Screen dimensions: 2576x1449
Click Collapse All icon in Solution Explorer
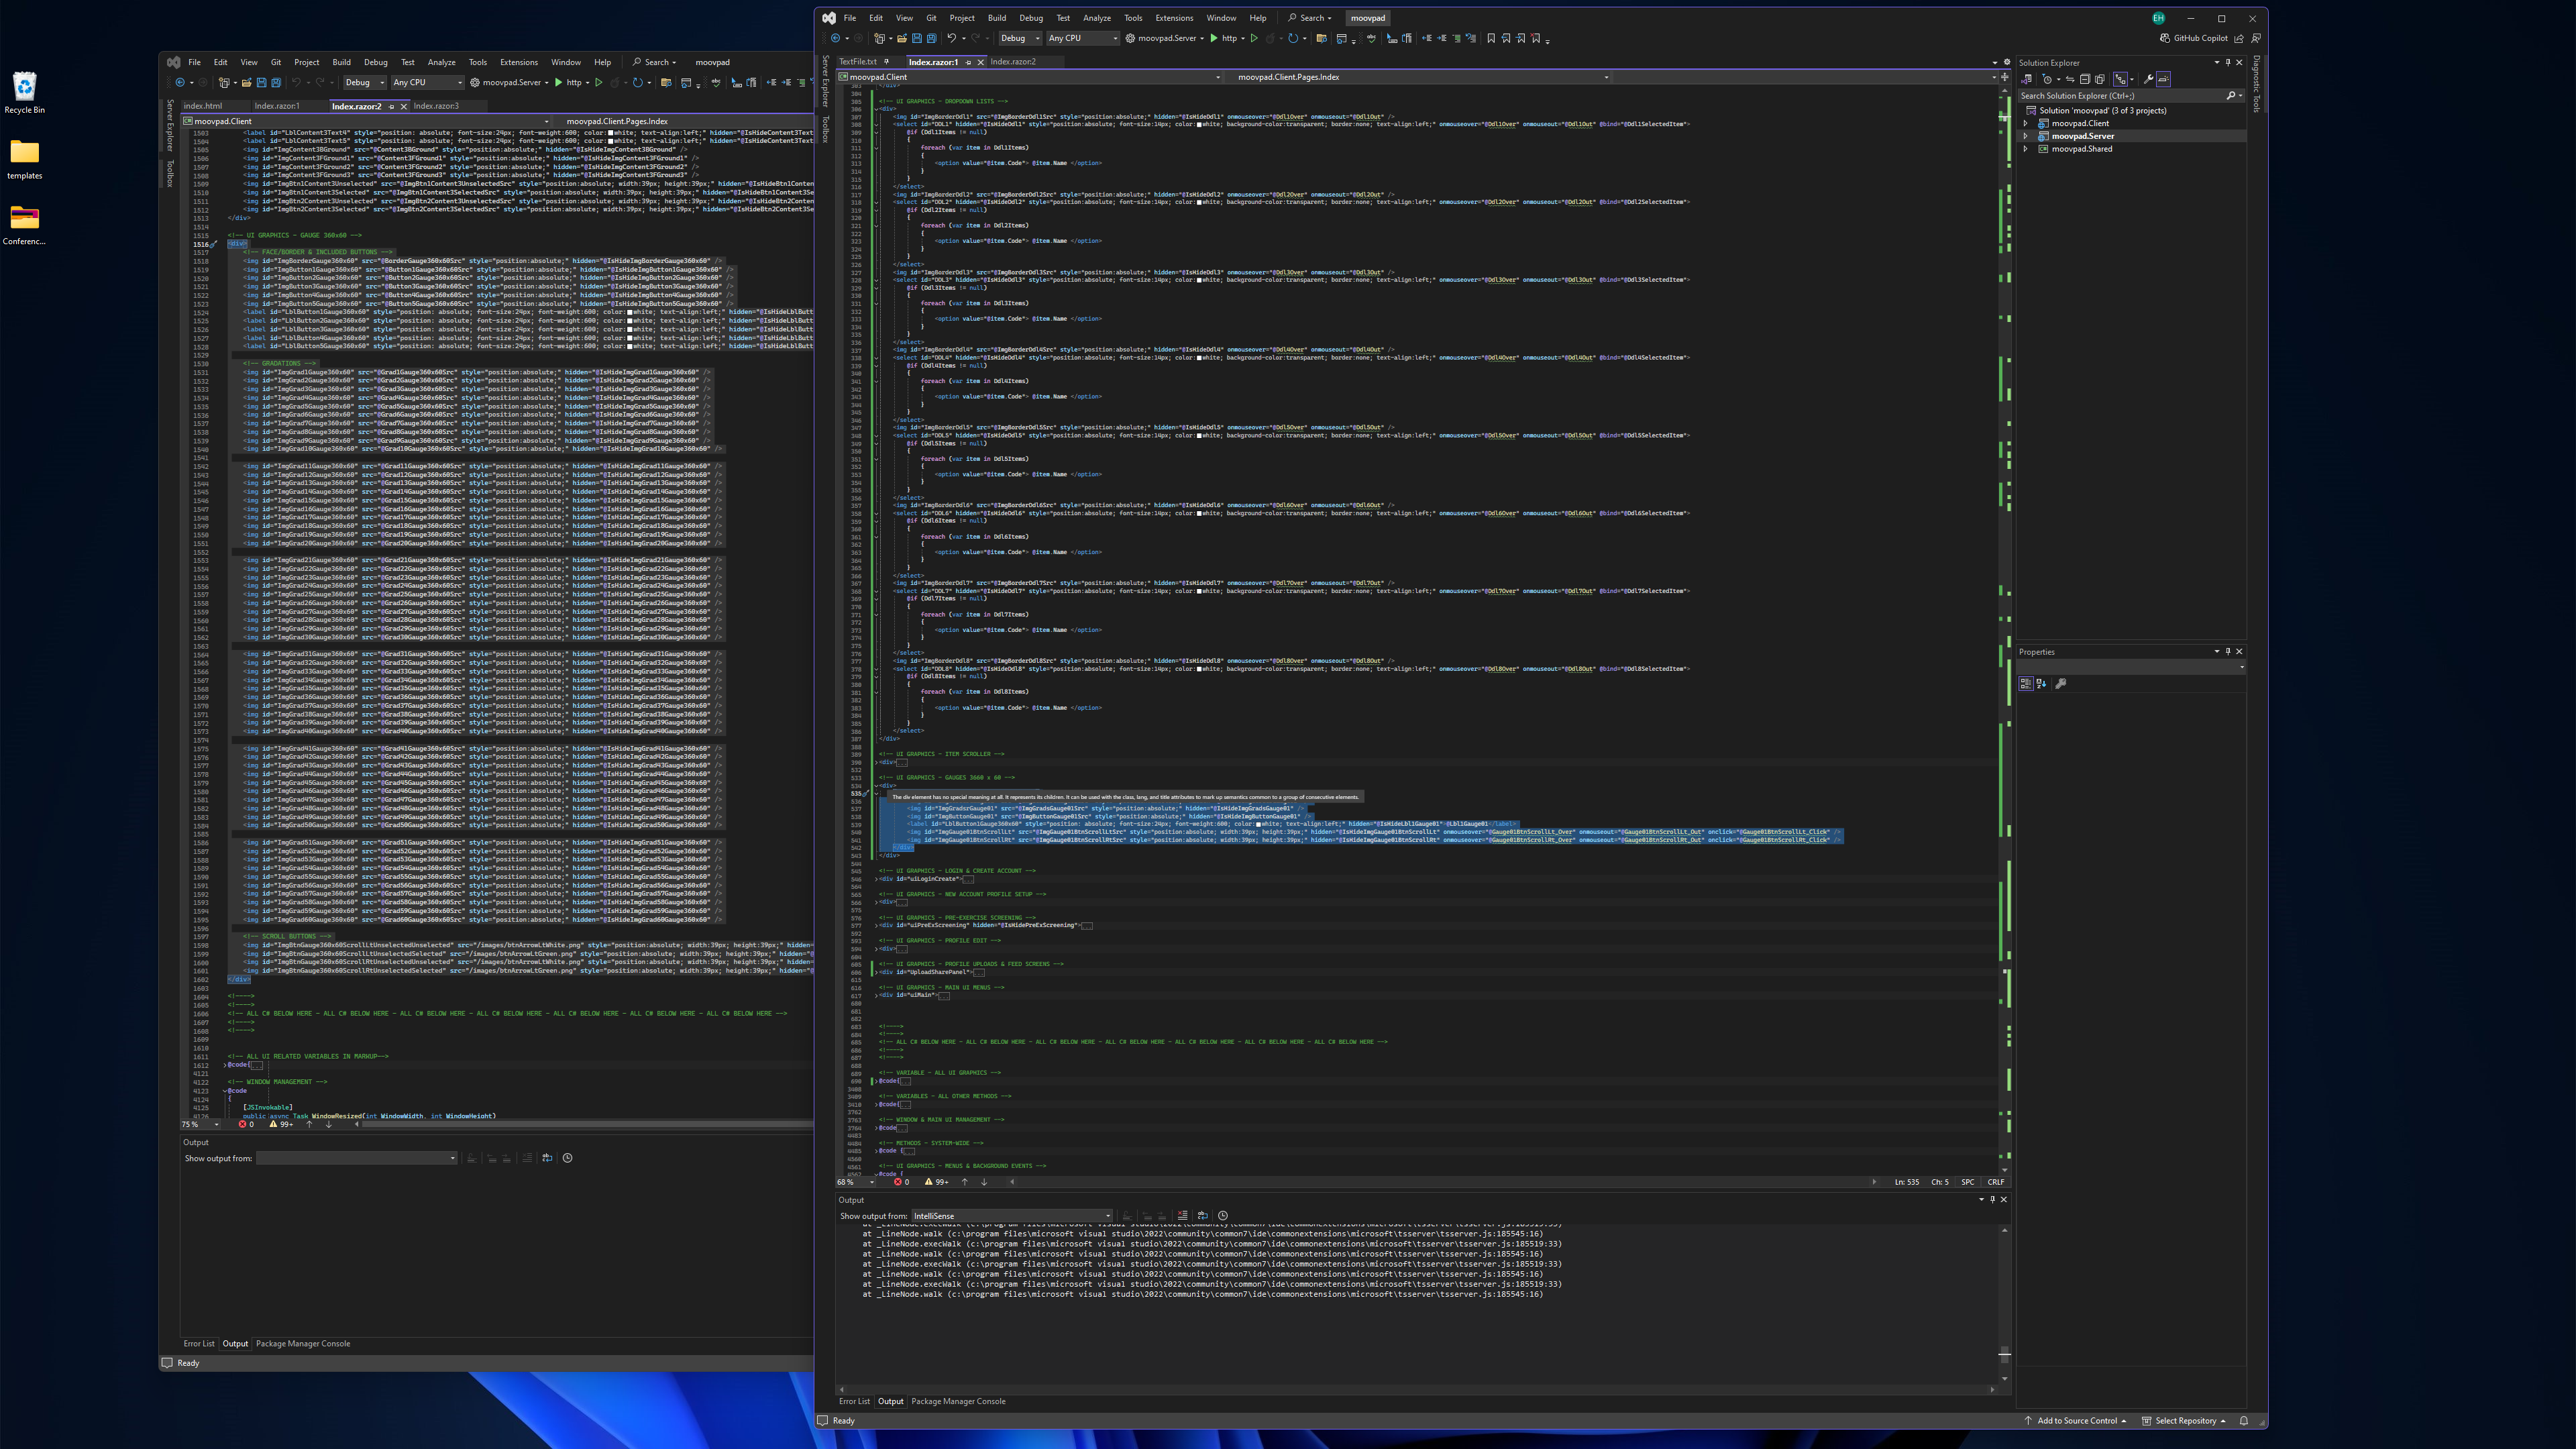(2085, 79)
